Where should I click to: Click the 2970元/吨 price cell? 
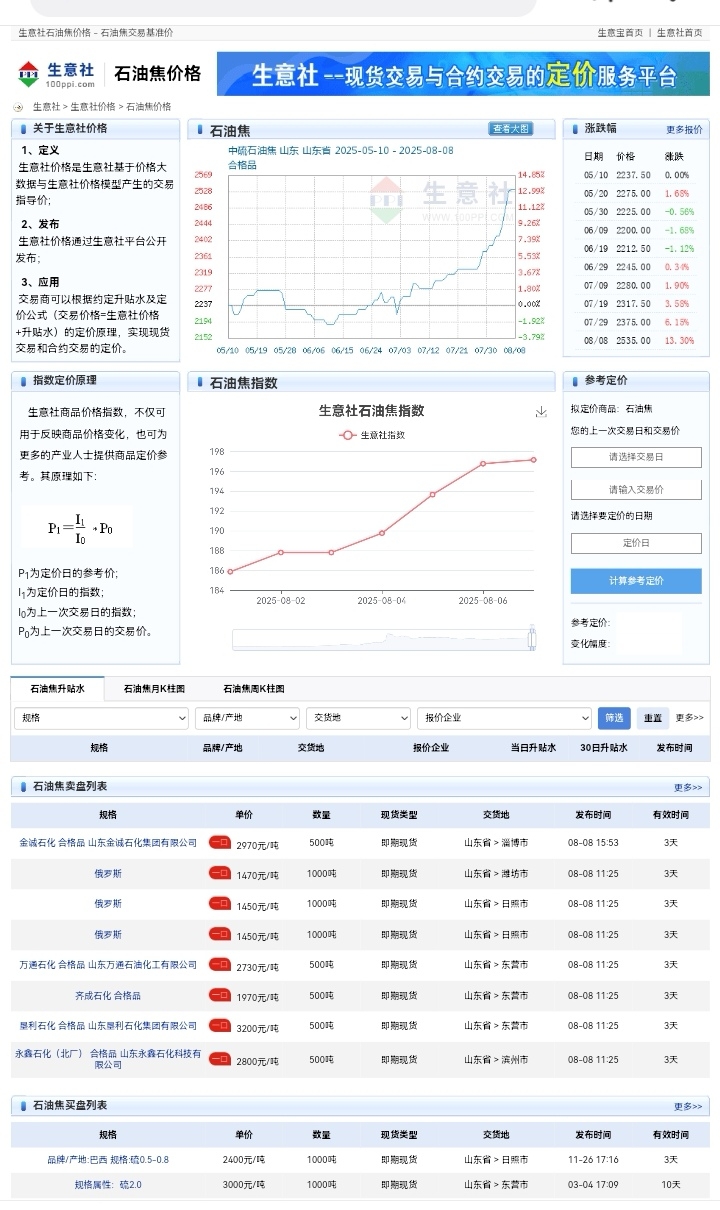257,845
